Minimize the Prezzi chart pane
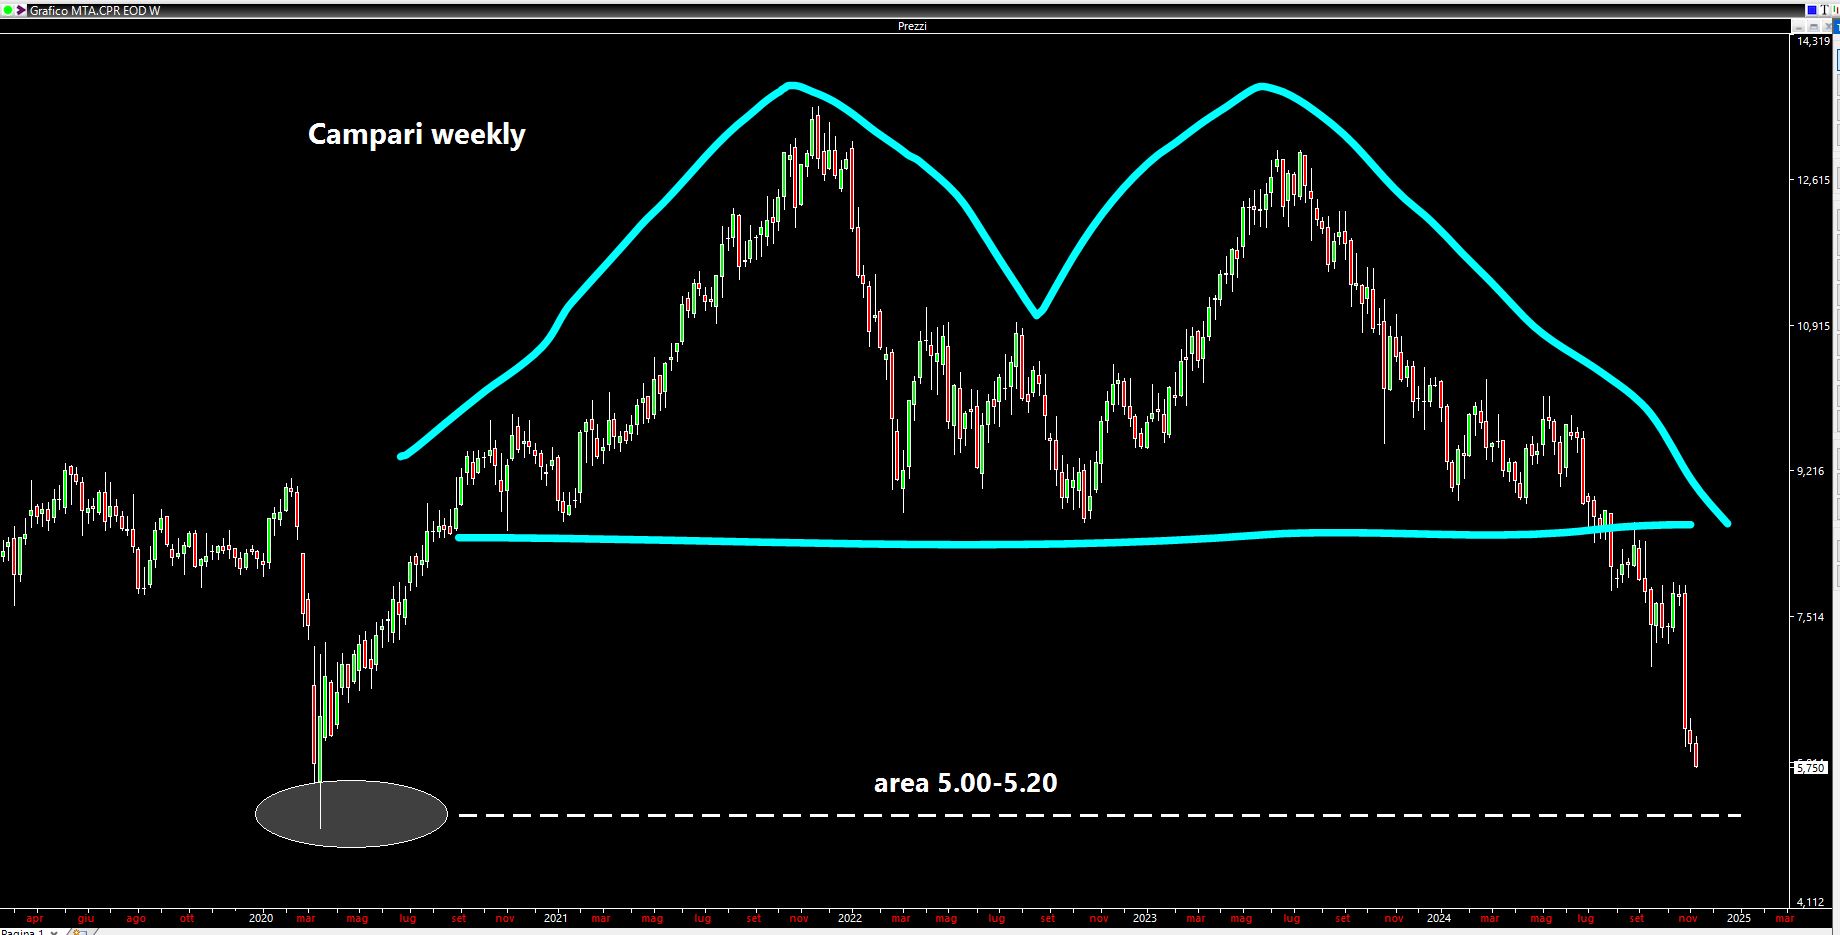Image resolution: width=1840 pixels, height=935 pixels. click(x=1798, y=26)
